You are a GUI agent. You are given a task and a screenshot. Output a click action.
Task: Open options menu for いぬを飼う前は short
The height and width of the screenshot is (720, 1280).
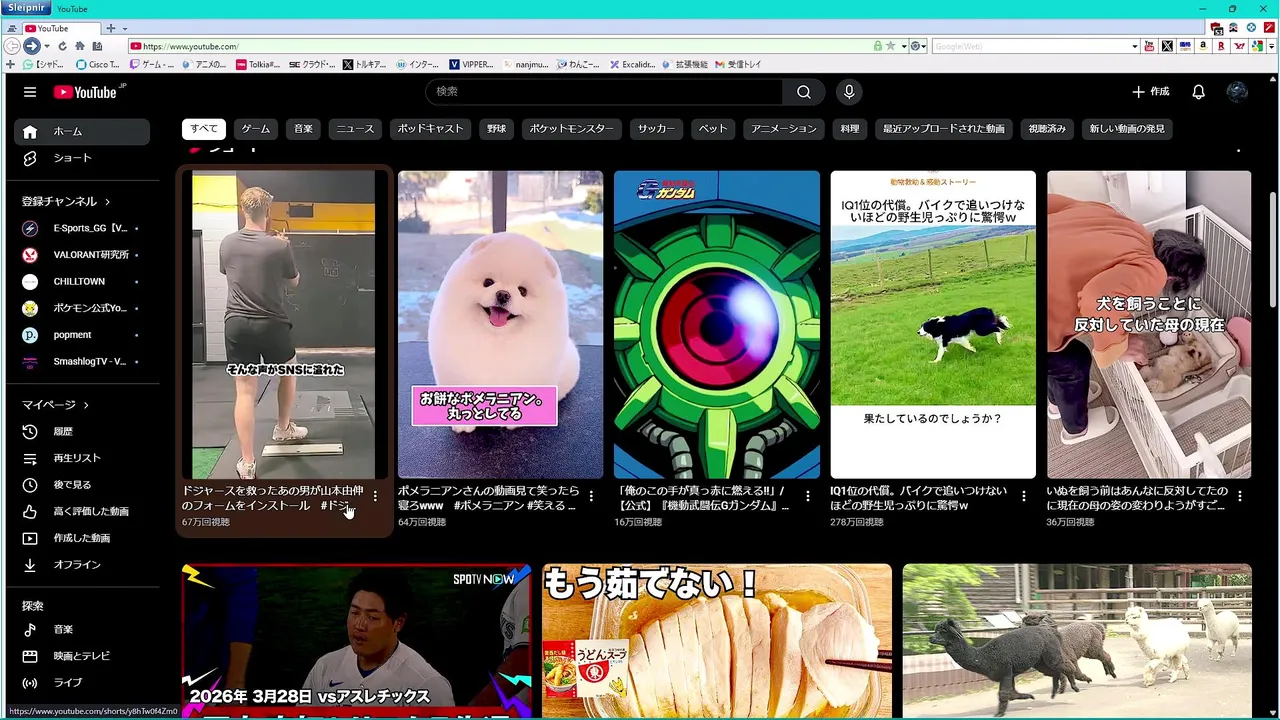1240,496
